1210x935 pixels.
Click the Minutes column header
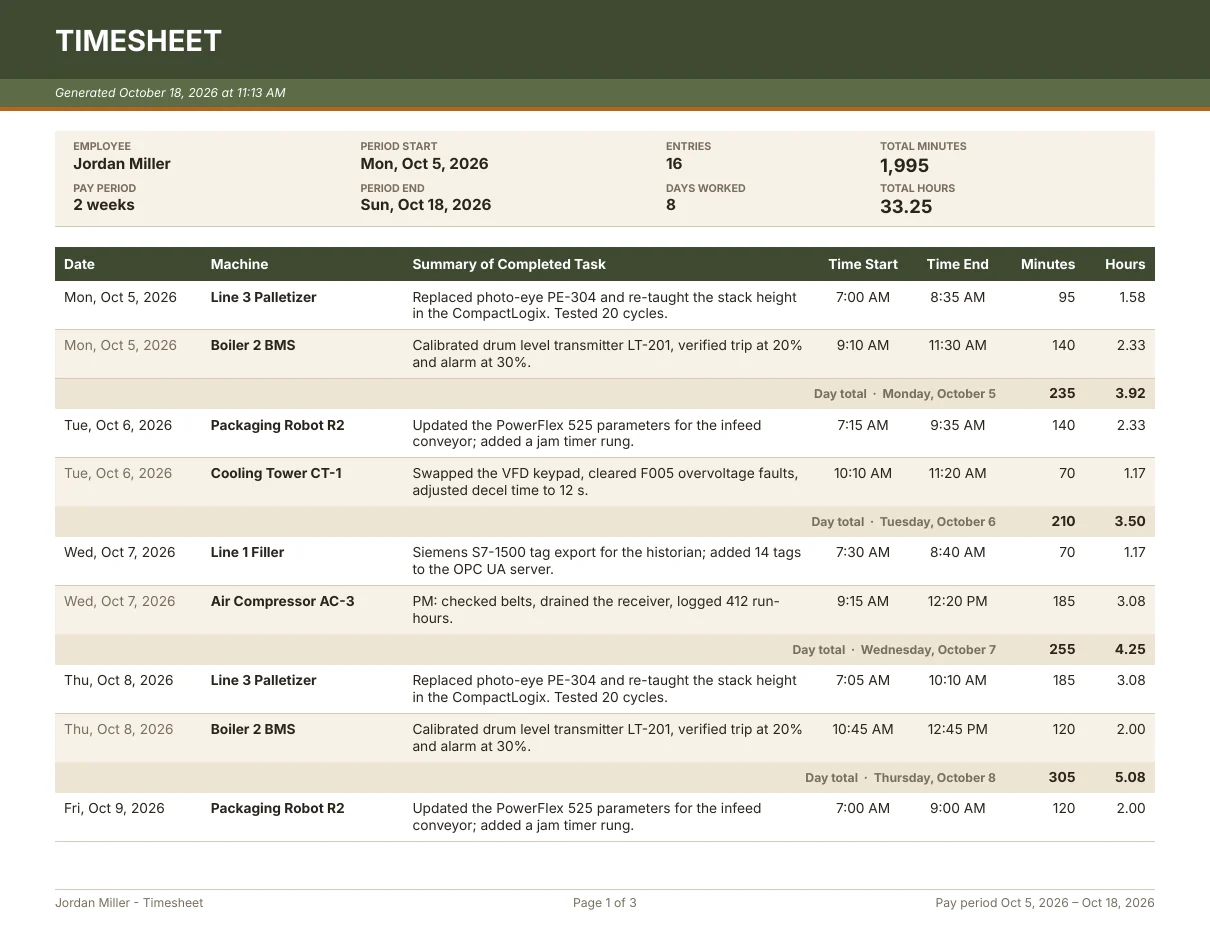tap(1048, 264)
